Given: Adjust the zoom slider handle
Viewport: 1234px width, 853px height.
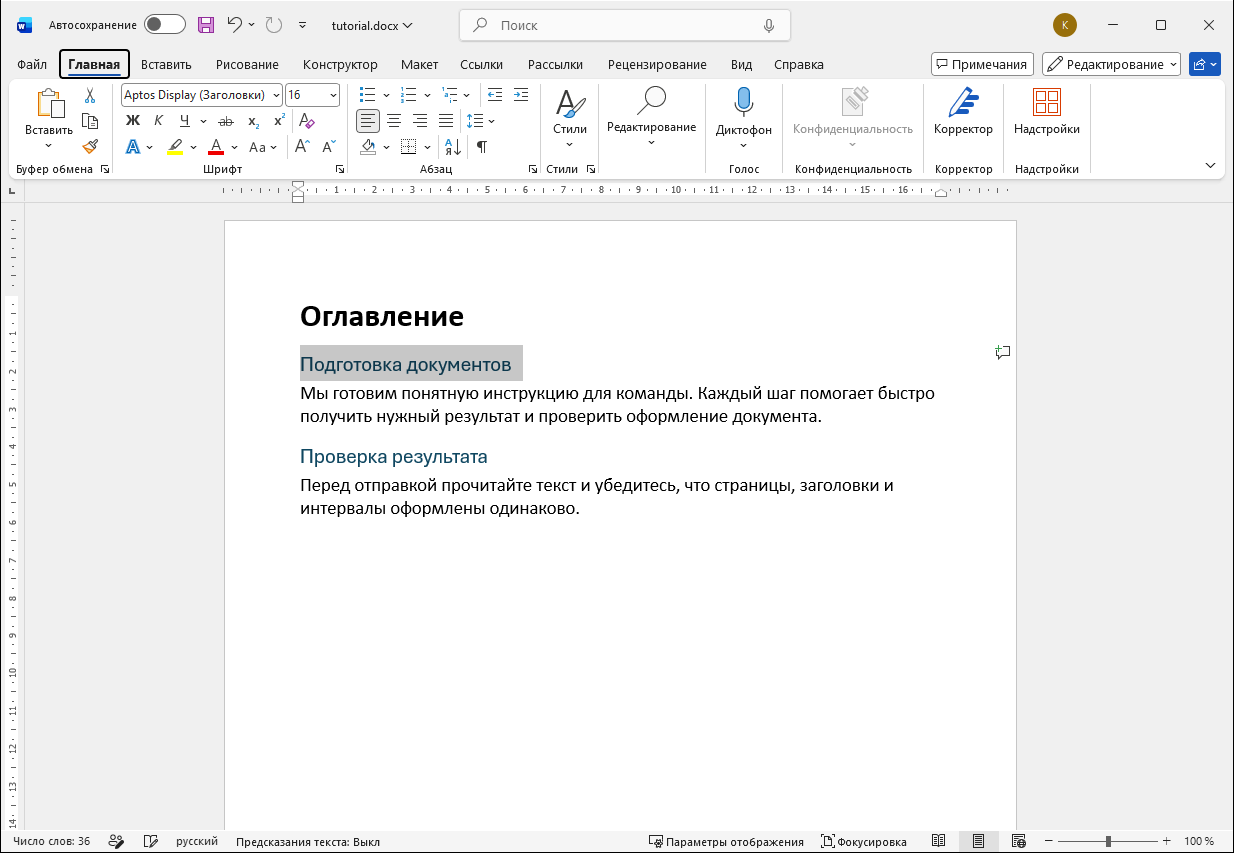Looking at the screenshot, I should click(1108, 842).
